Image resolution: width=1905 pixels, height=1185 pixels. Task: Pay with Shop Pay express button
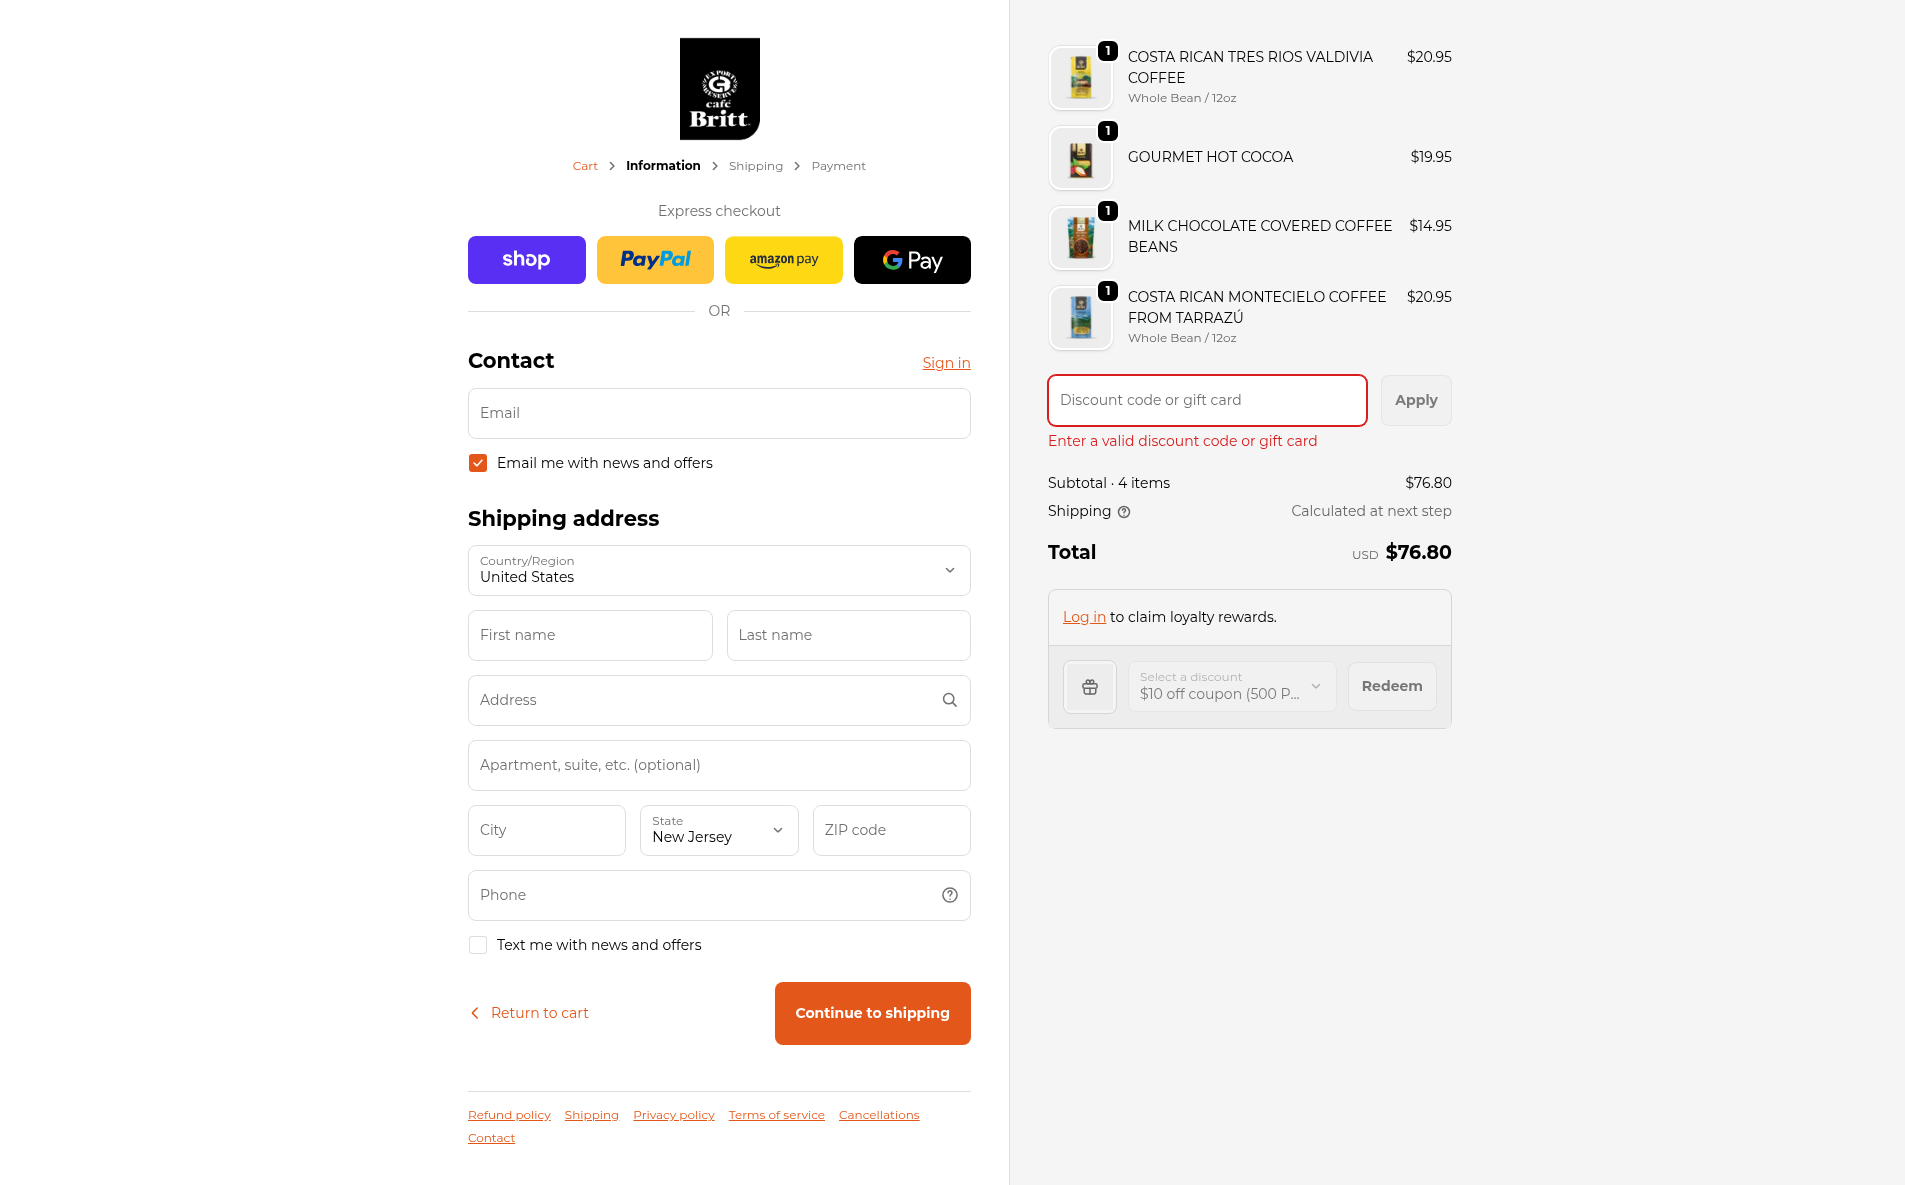[x=526, y=260]
